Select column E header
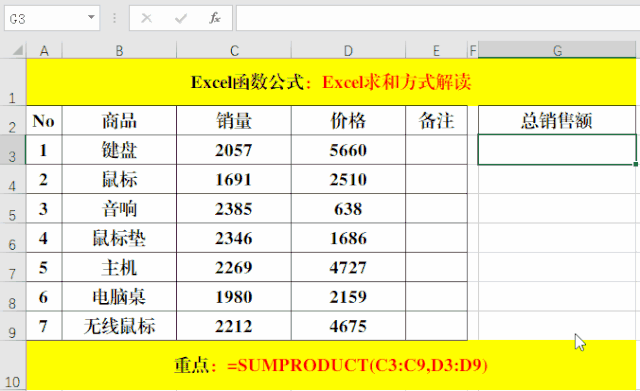This screenshot has width=640, height=391. coord(436,51)
